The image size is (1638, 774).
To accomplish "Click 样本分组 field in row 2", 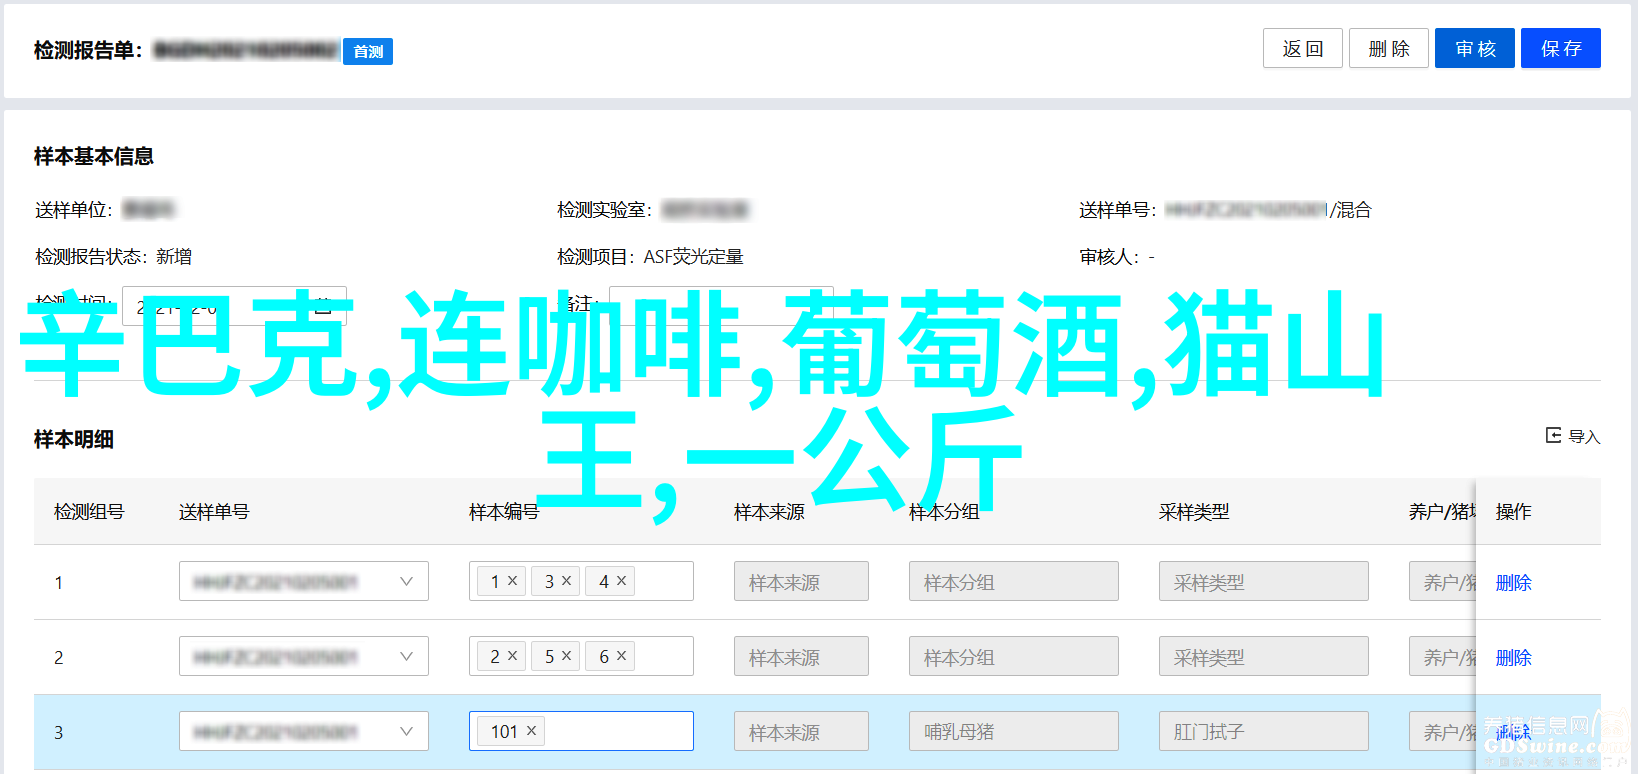I will pos(1013,656).
